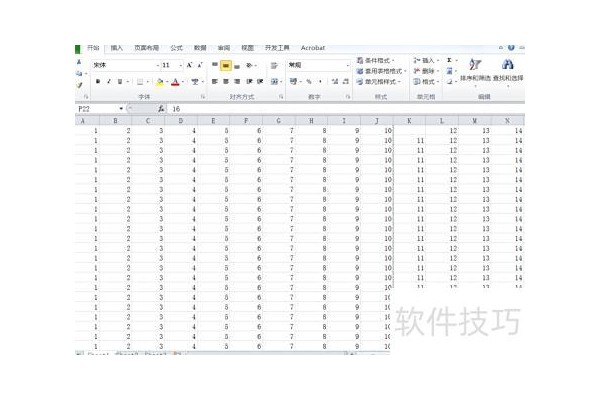Image resolution: width=600 pixels, height=400 pixels.
Task: Expand the Name Box dropdown arrow
Action: (121, 109)
